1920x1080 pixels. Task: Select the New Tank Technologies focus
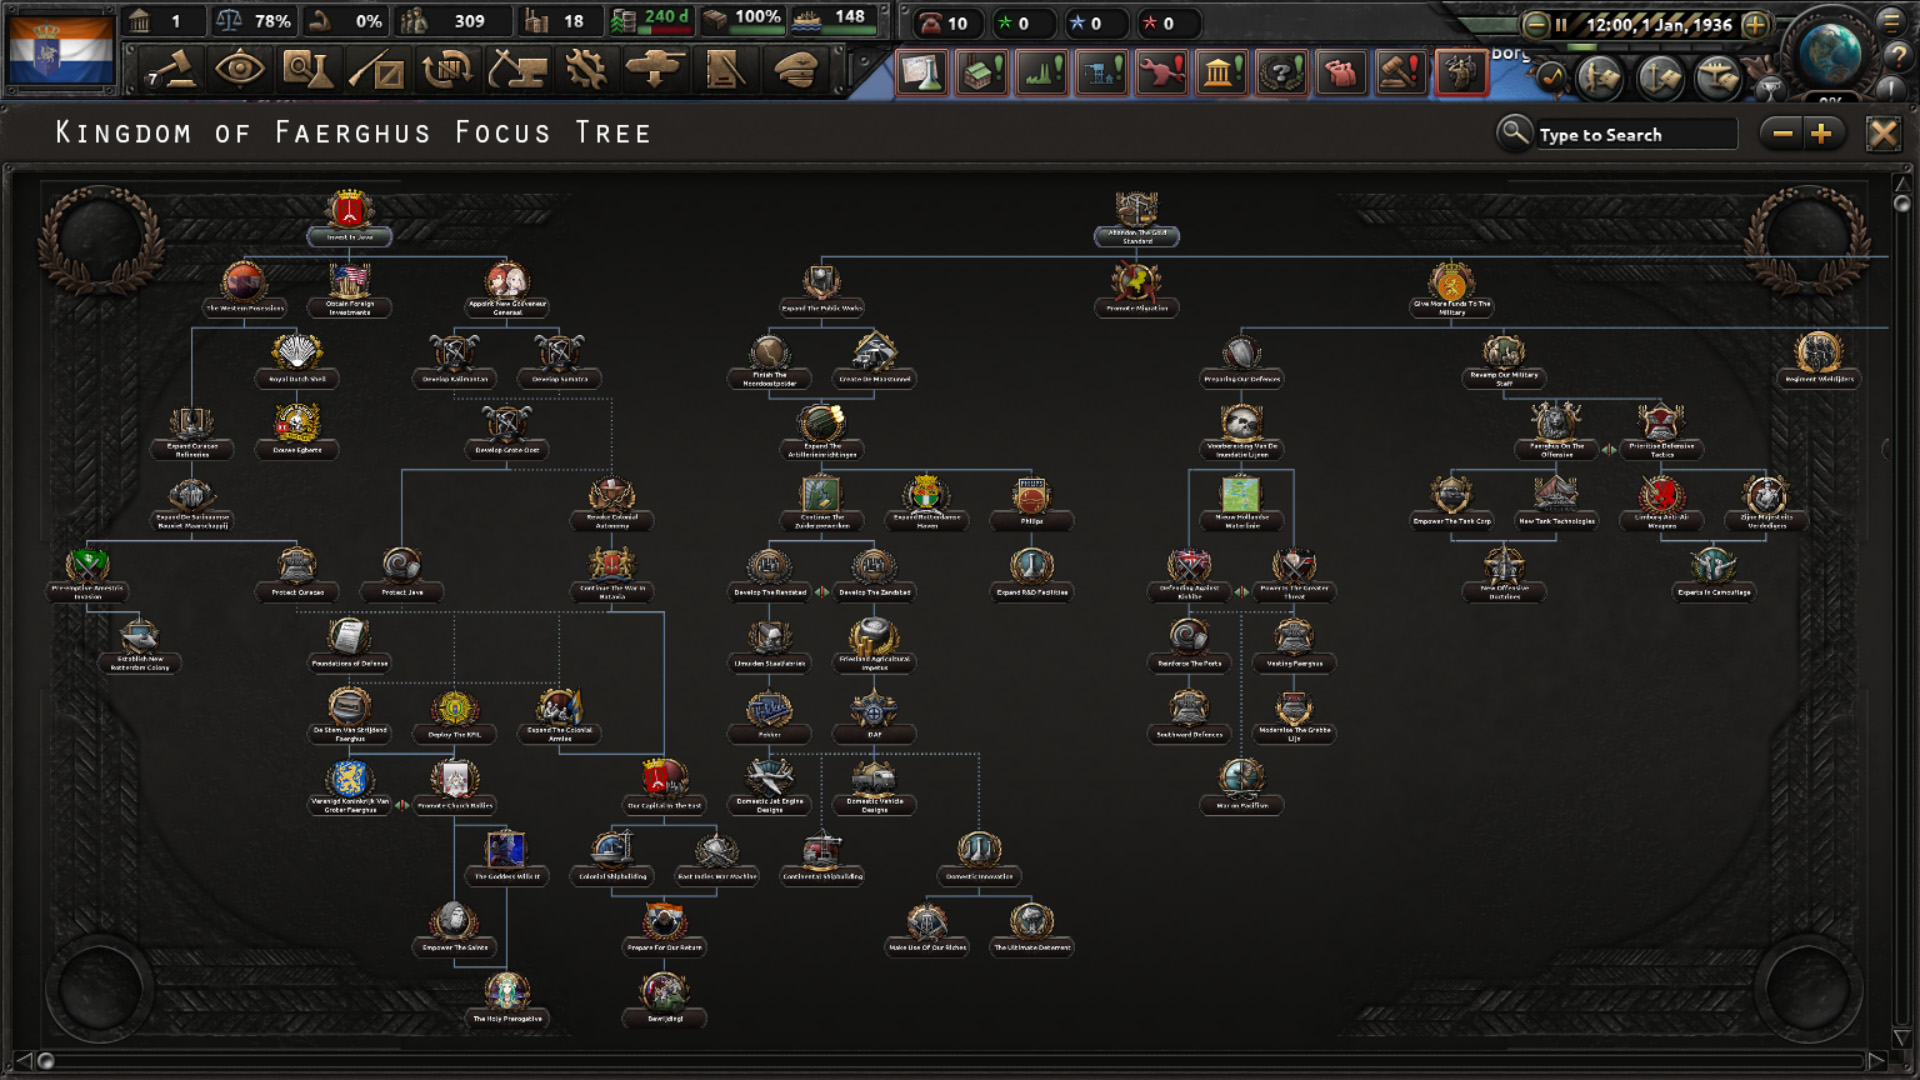click(1556, 502)
